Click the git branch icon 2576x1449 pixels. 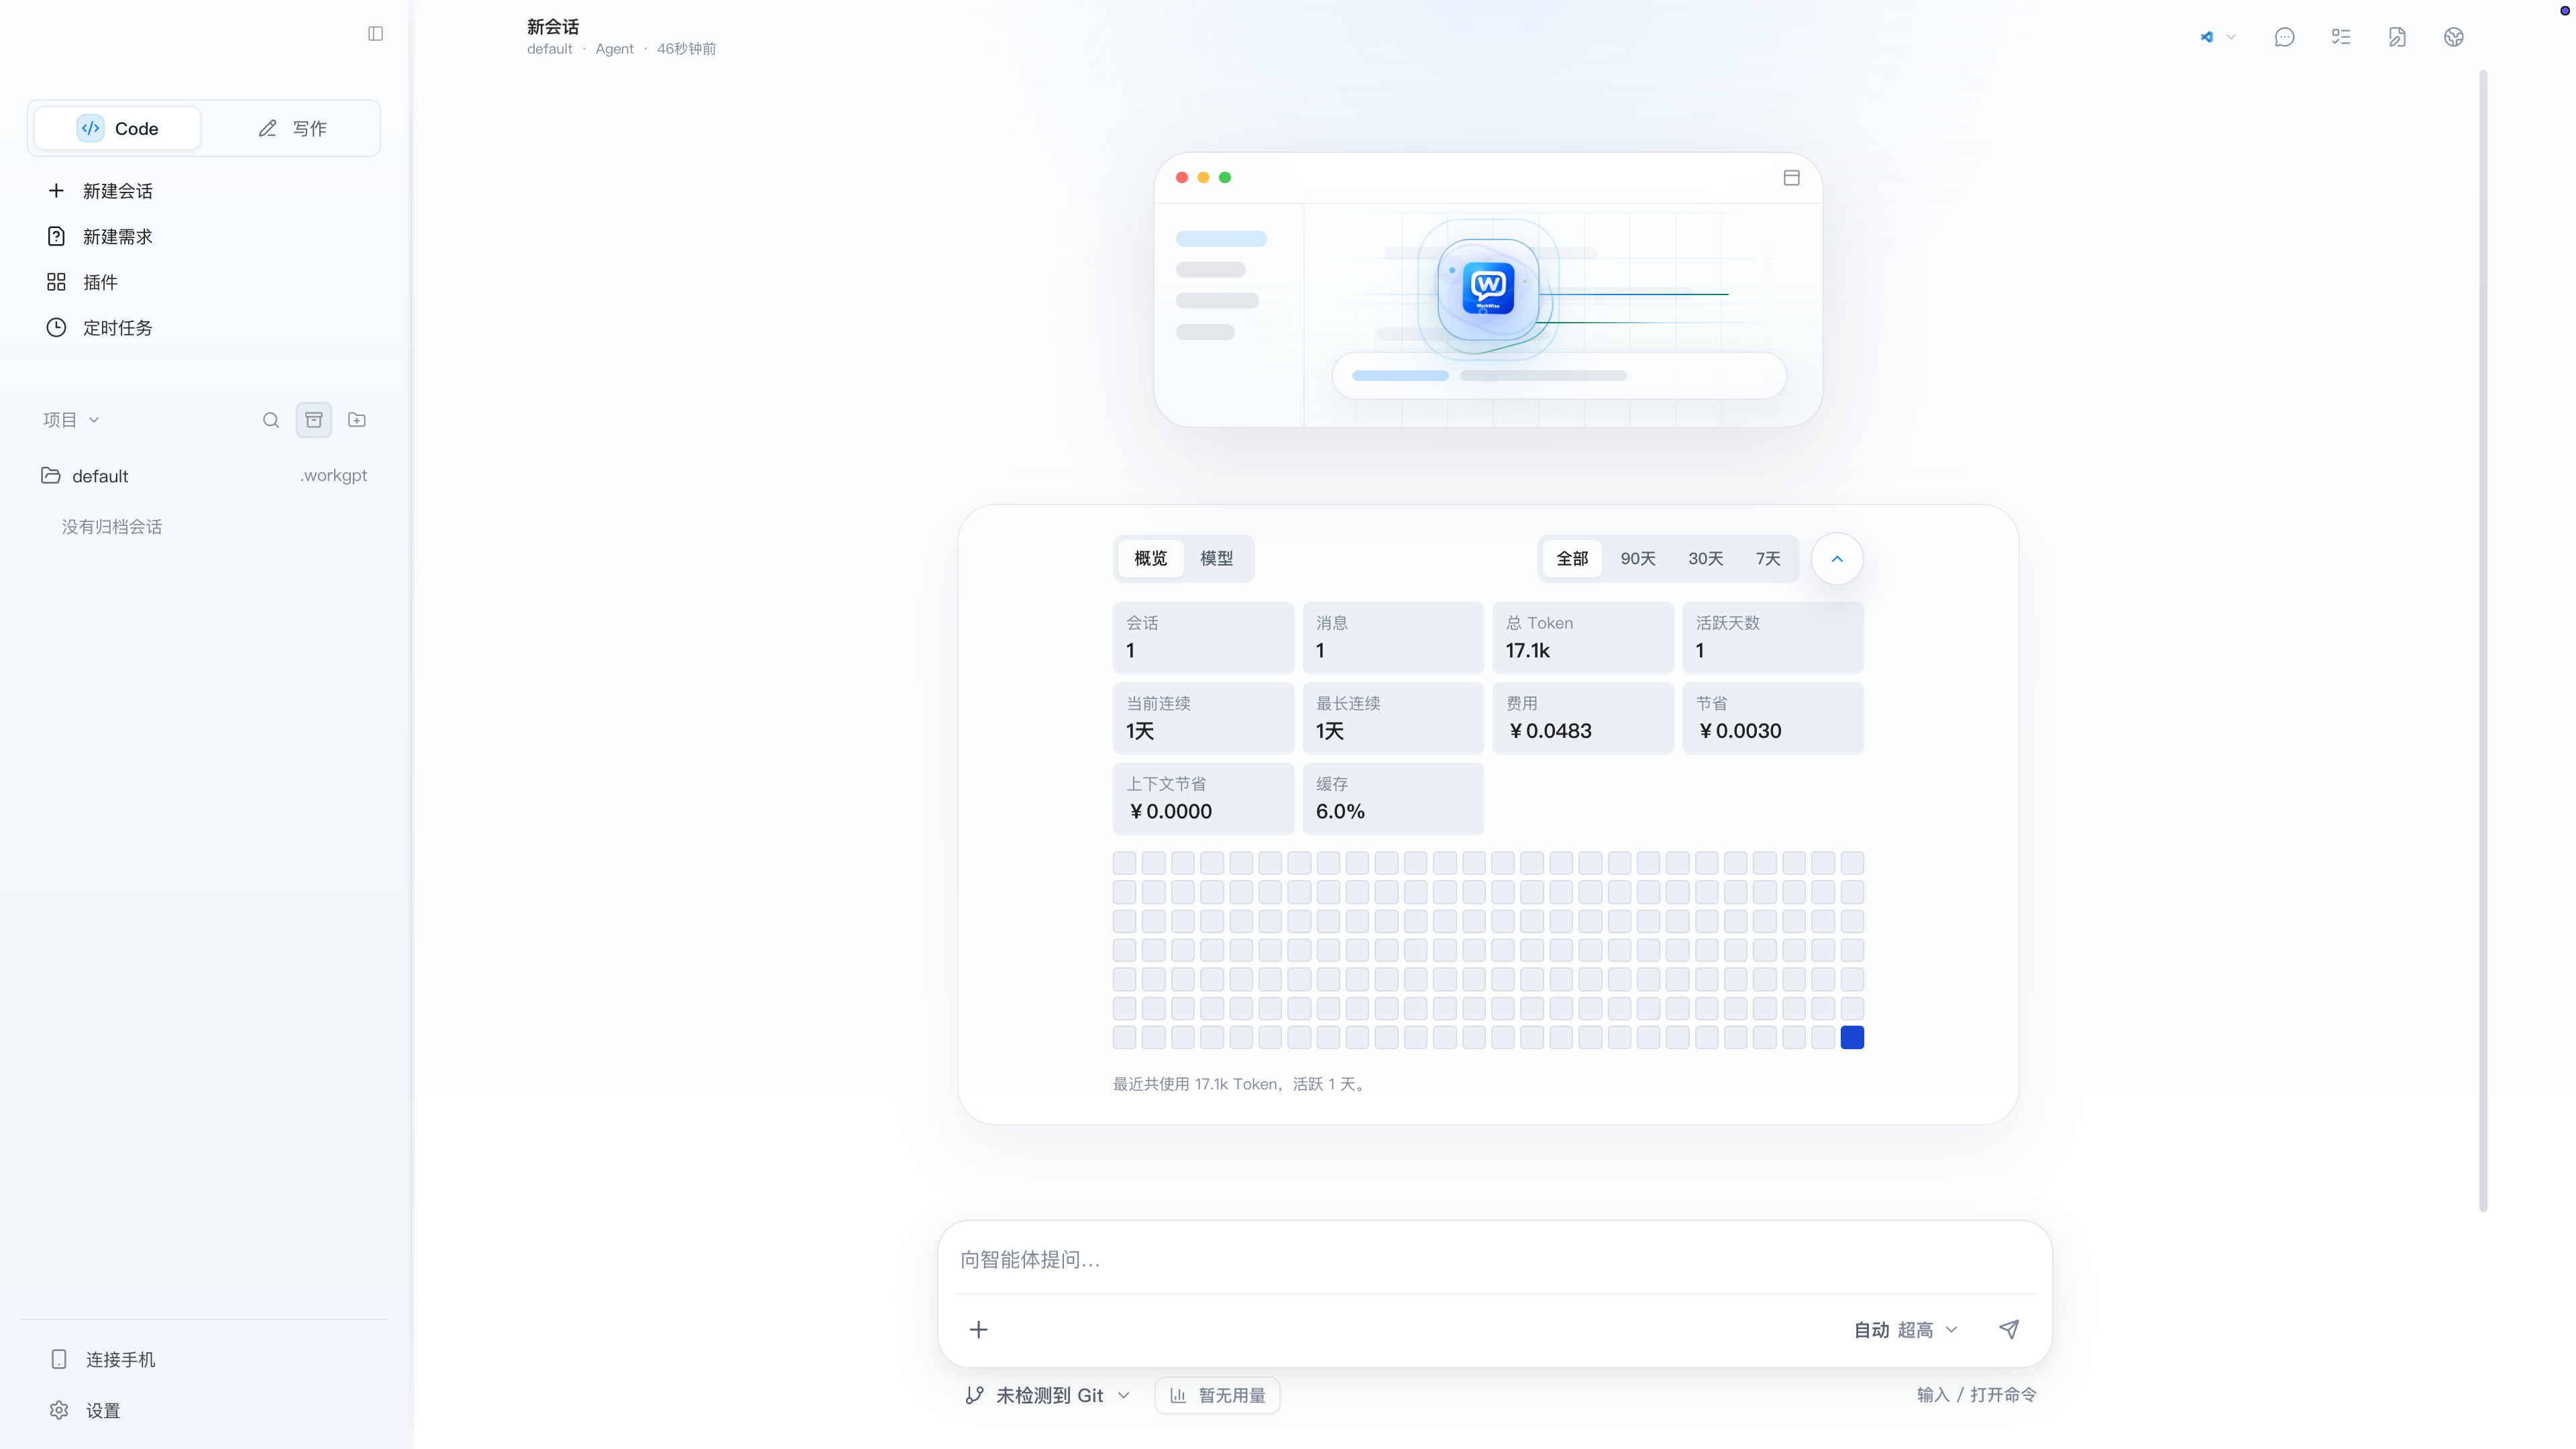[x=974, y=1396]
